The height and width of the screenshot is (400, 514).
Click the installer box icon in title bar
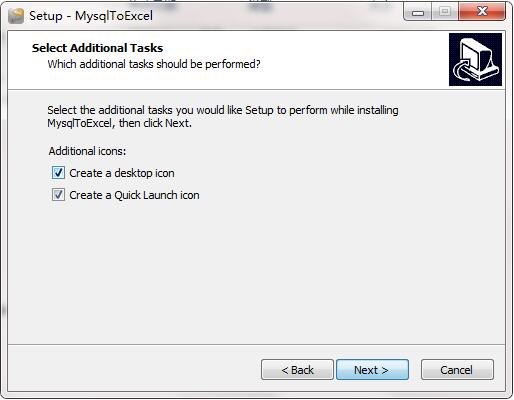(x=16, y=16)
